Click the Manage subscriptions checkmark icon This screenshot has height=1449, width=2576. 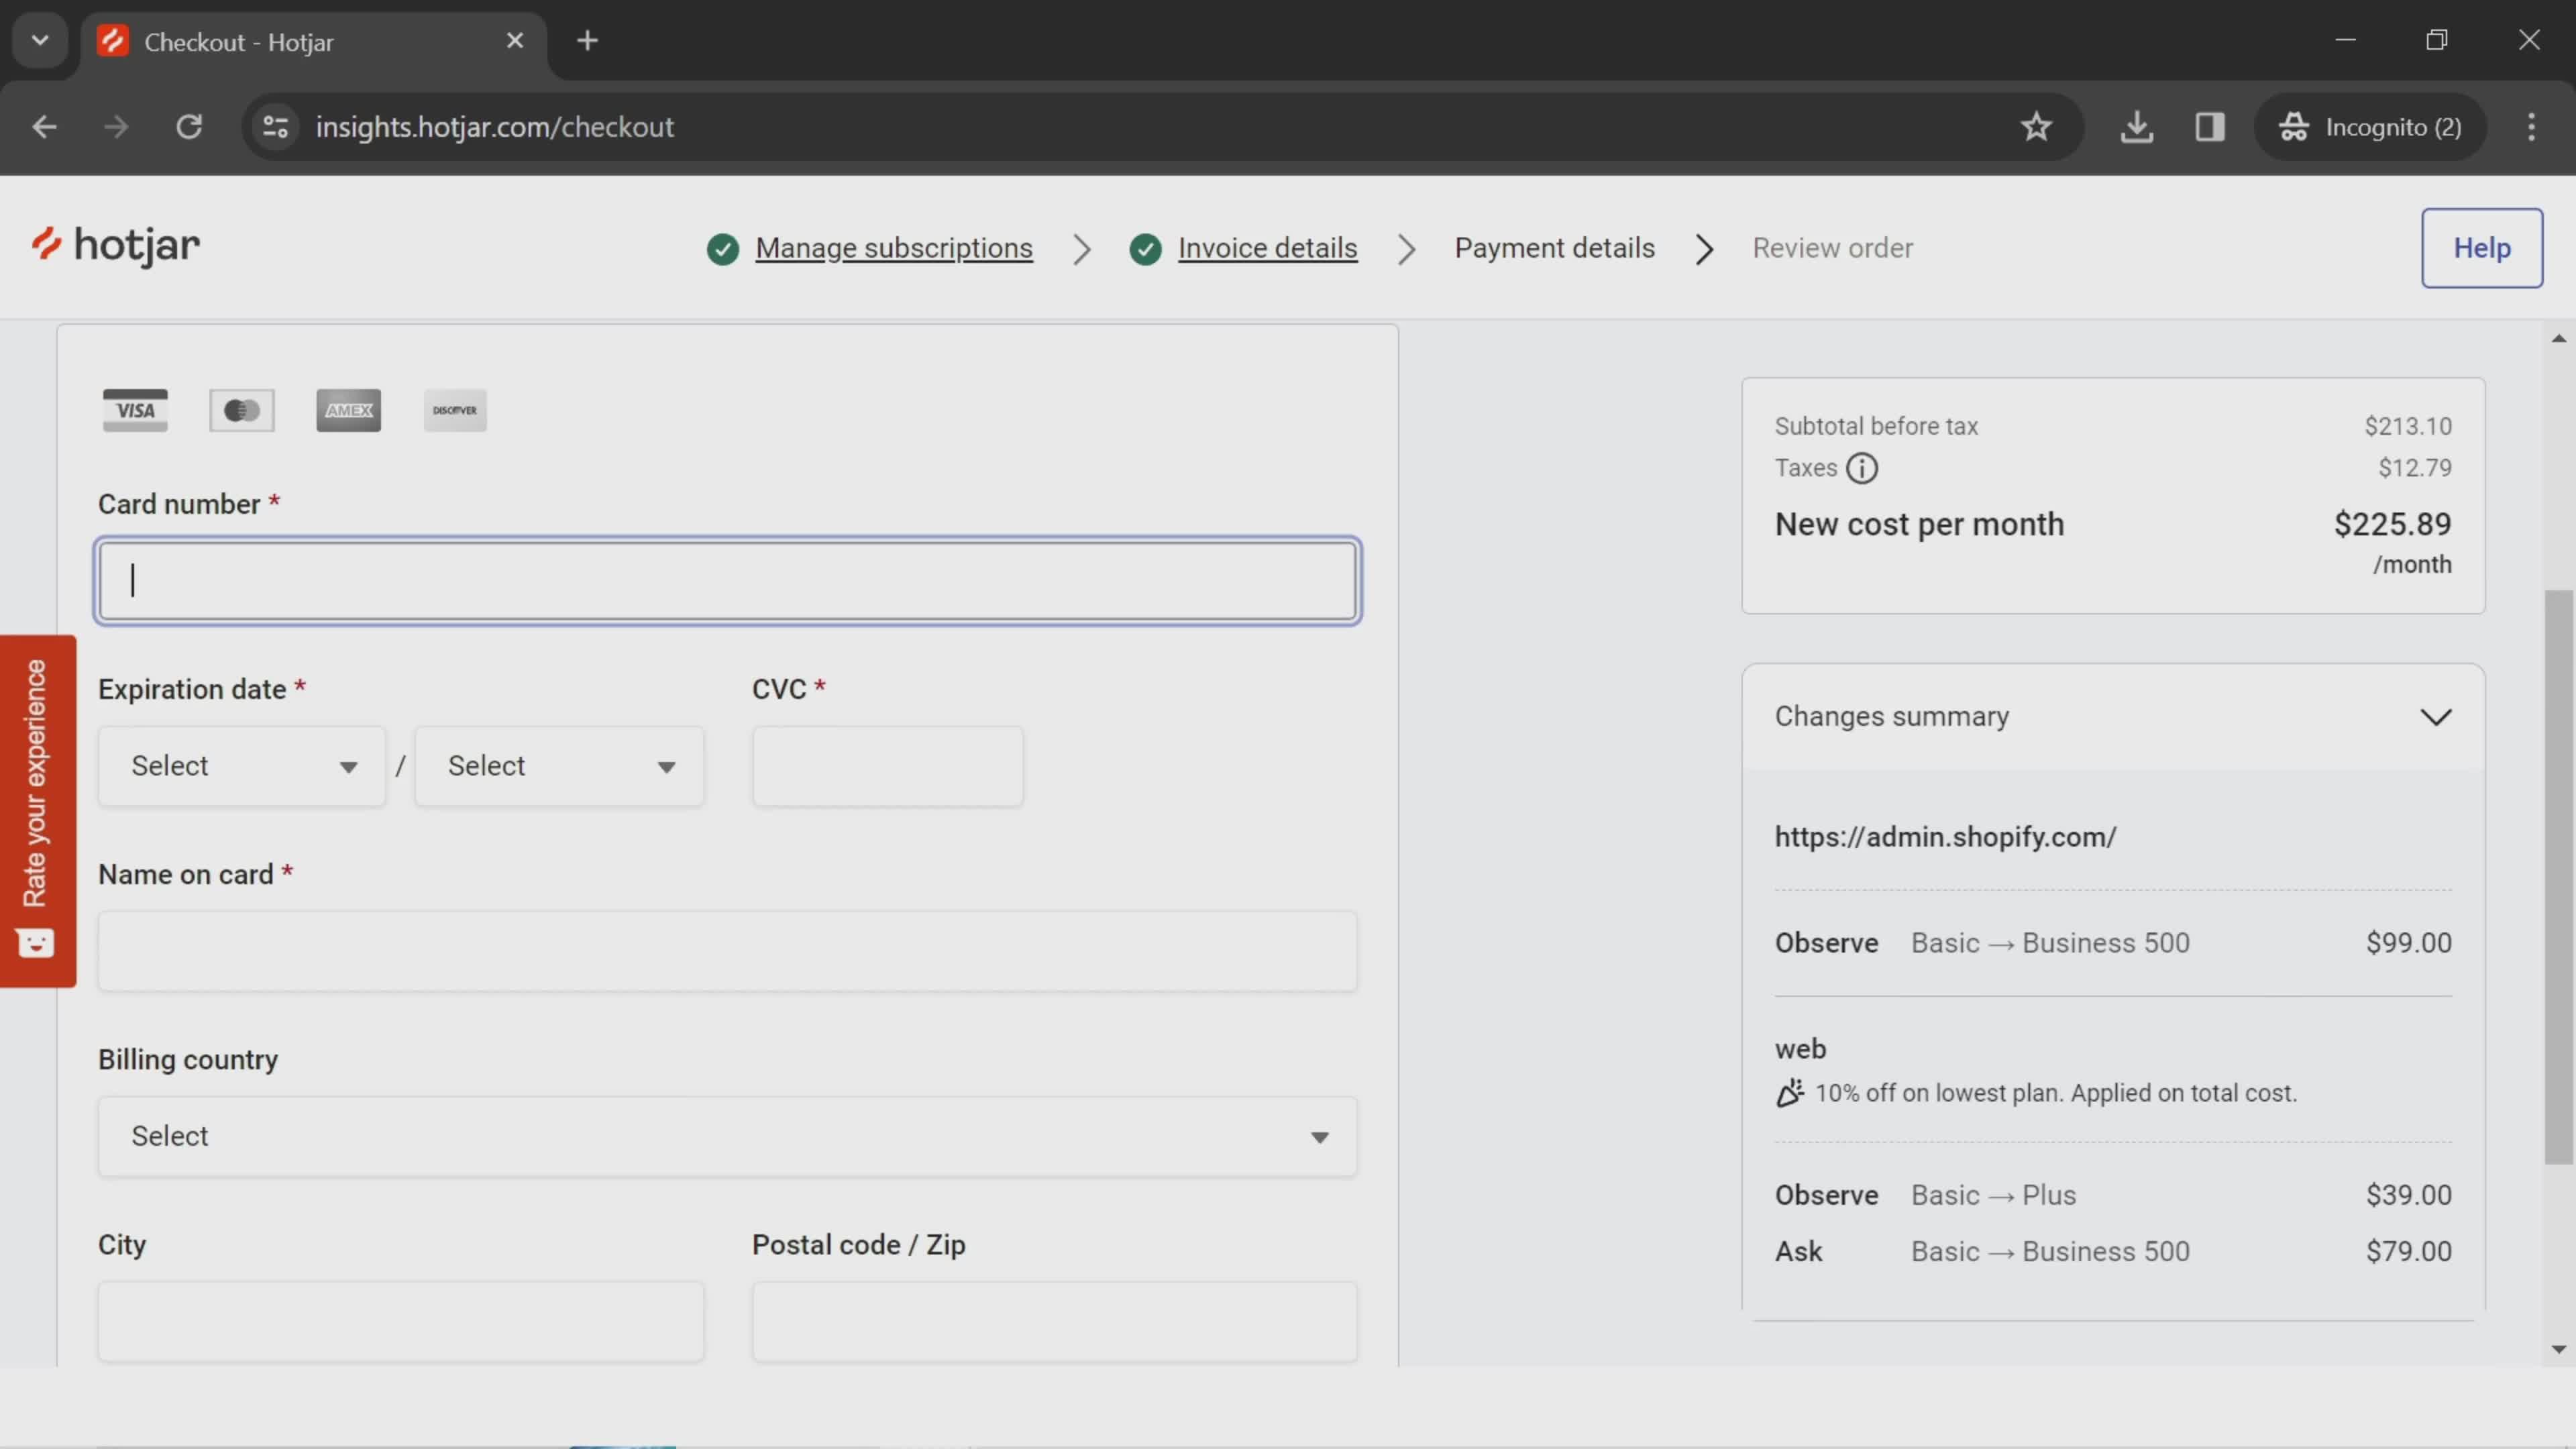click(x=722, y=248)
